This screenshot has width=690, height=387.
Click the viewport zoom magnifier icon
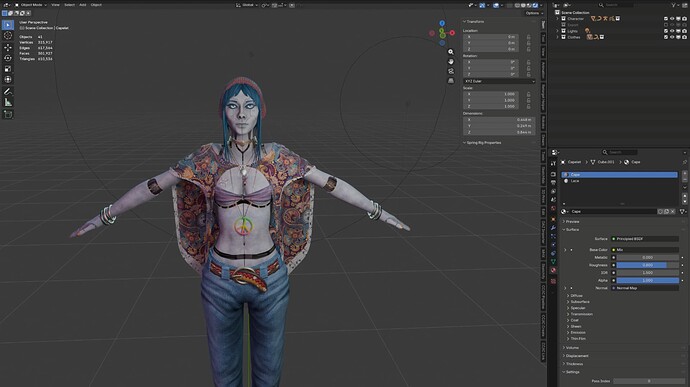[x=451, y=52]
